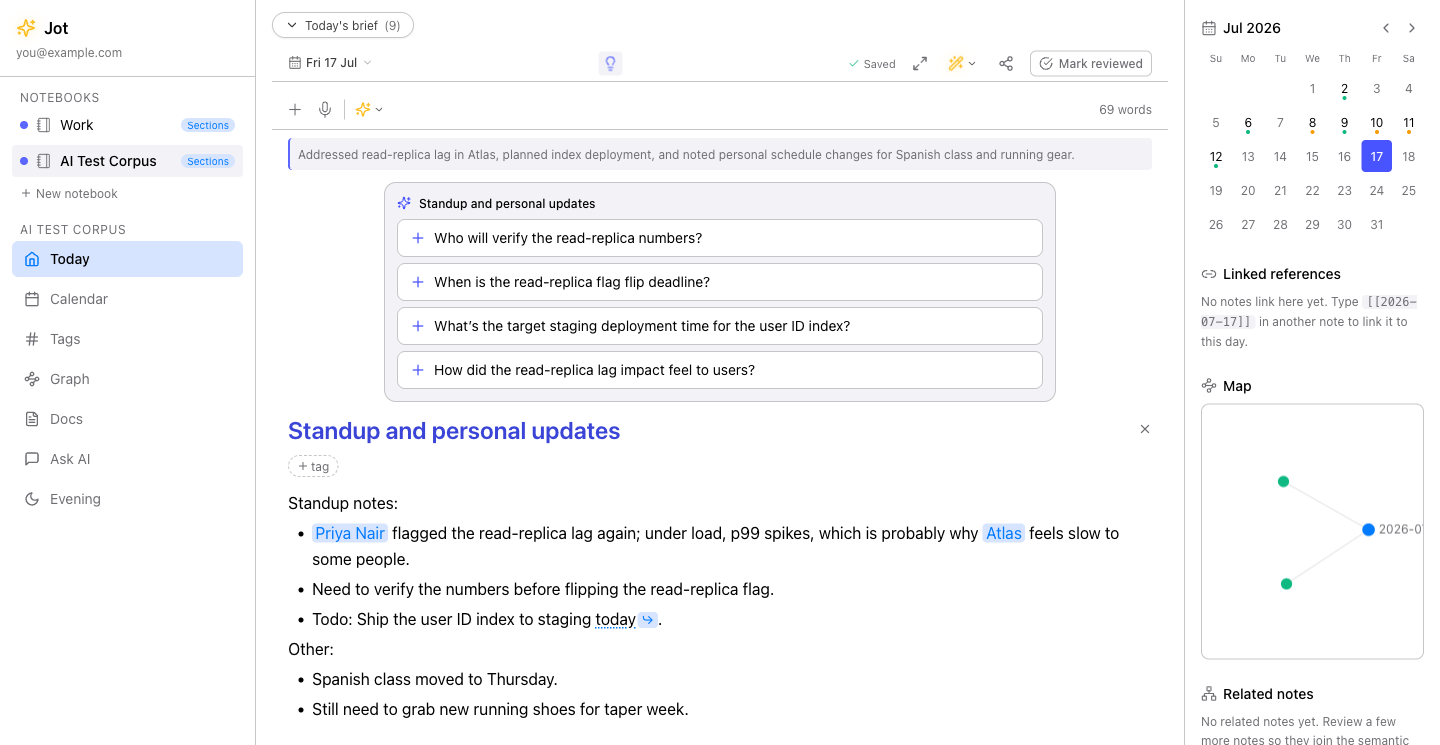Click the share icon

[x=1006, y=63]
